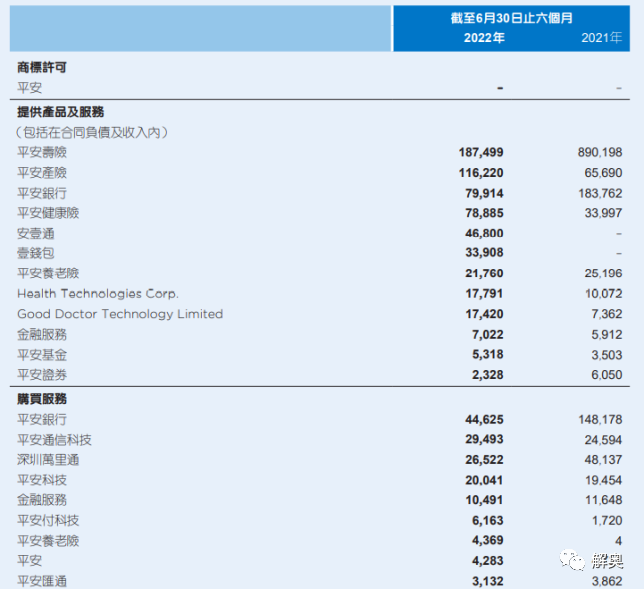Screen dimensions: 644x589
Task: Click the value 187,499
Action: click(481, 152)
